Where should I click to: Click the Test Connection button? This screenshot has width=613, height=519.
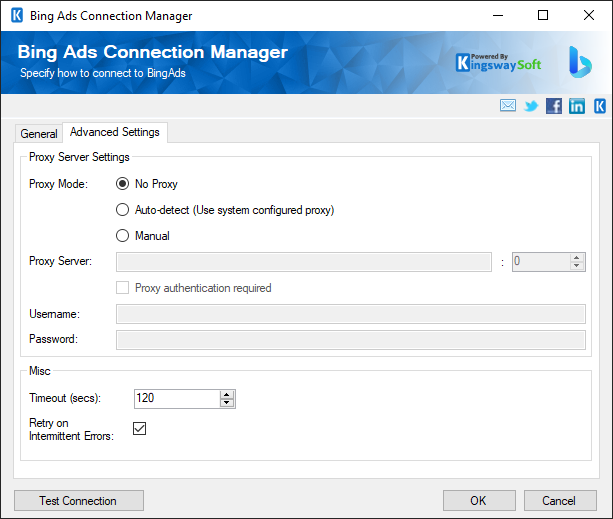click(x=79, y=501)
